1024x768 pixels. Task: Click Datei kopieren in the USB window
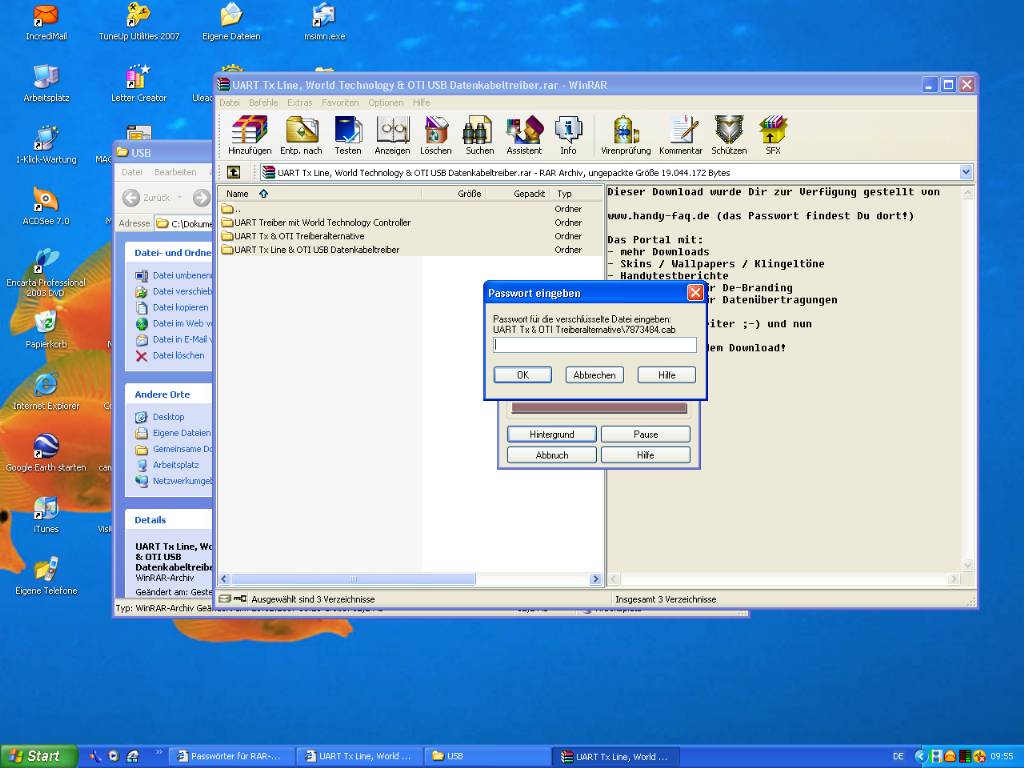(x=172, y=308)
